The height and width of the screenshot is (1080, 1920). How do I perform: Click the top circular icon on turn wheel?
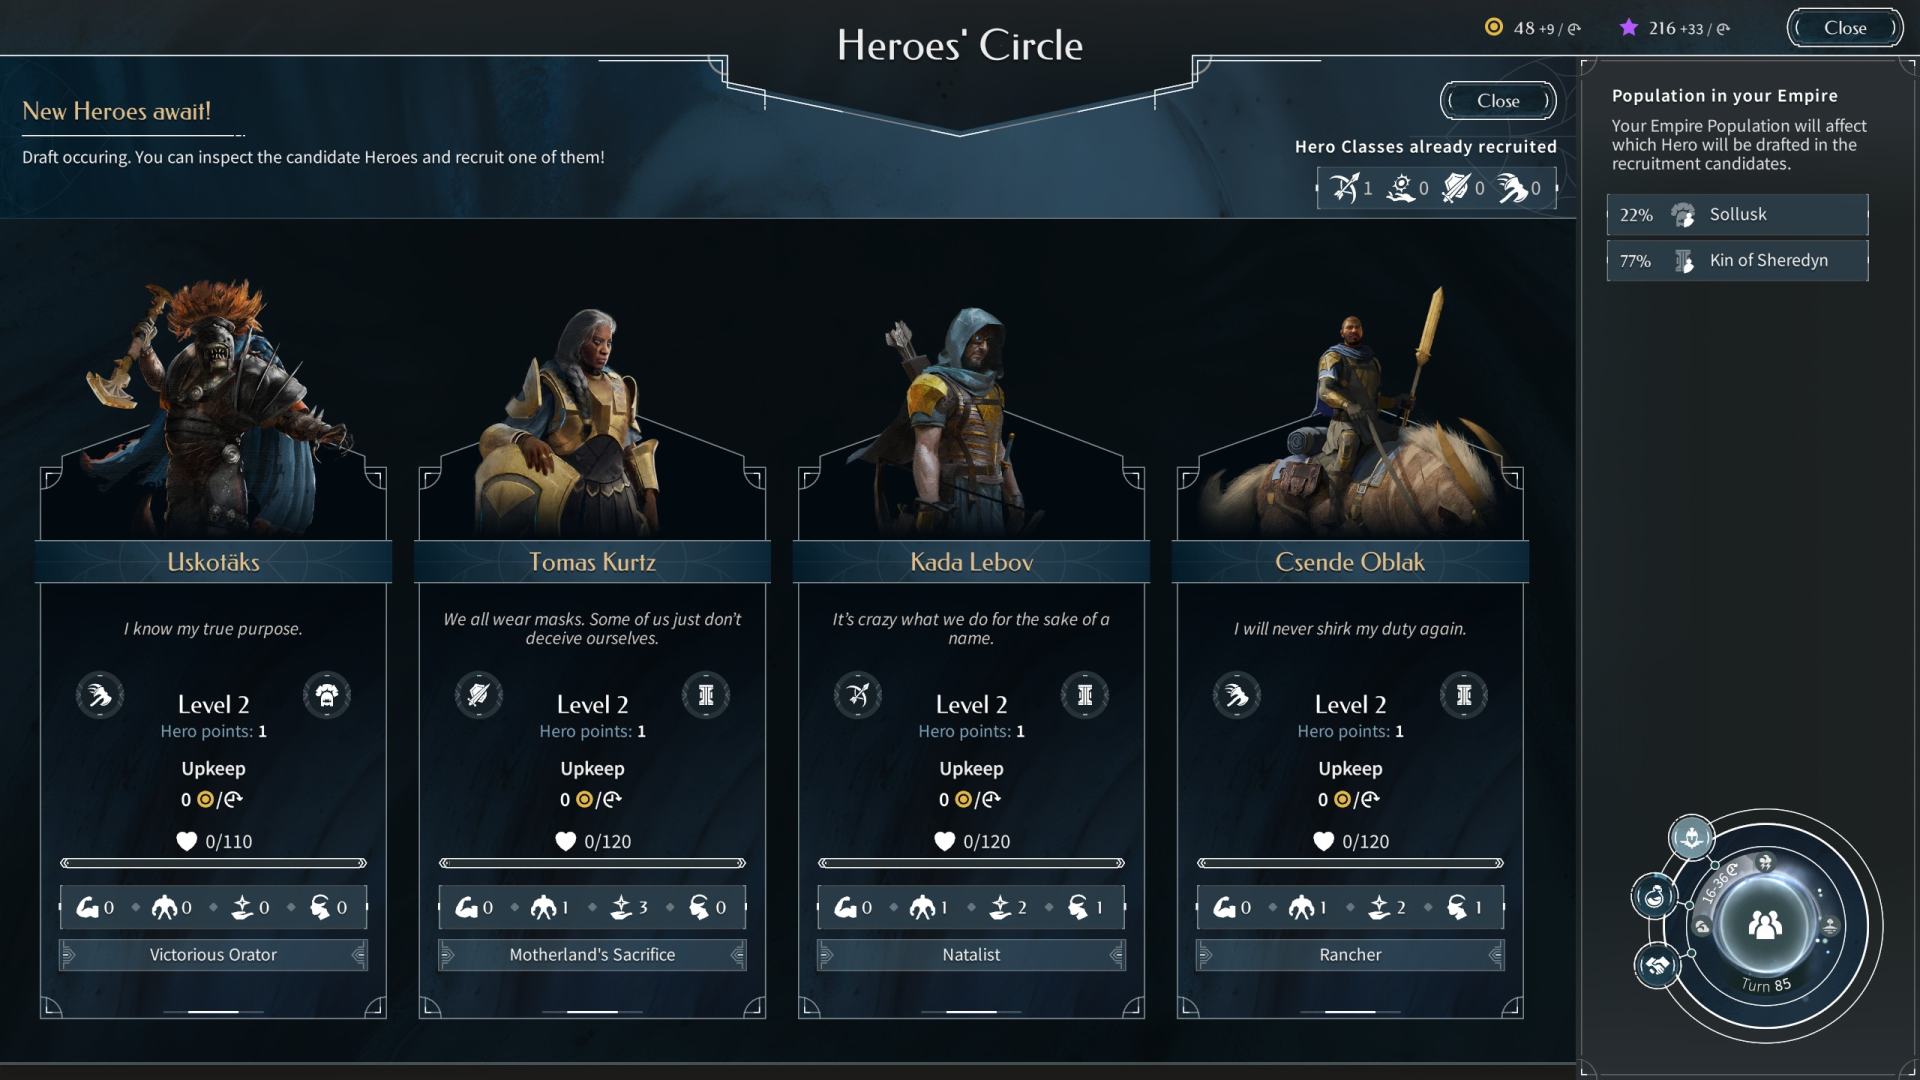(1691, 837)
